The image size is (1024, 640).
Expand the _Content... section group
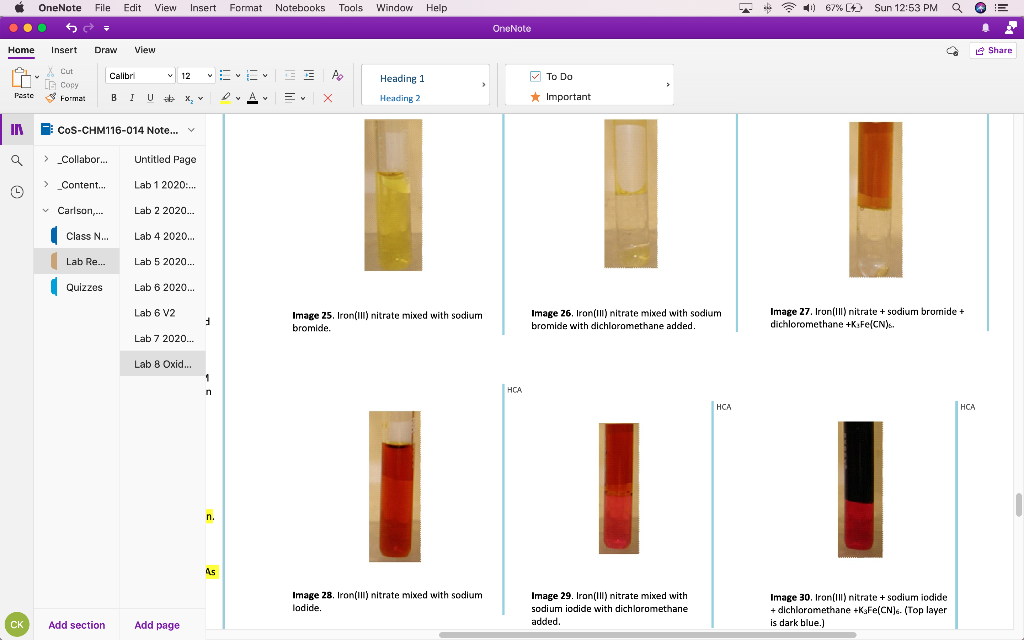point(46,184)
